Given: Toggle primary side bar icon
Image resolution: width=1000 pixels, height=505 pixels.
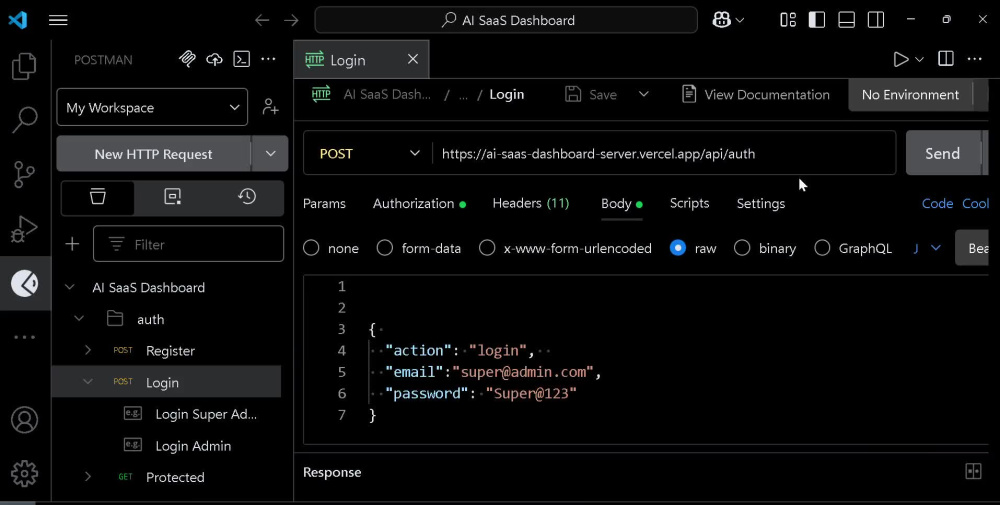Looking at the screenshot, I should tap(817, 20).
